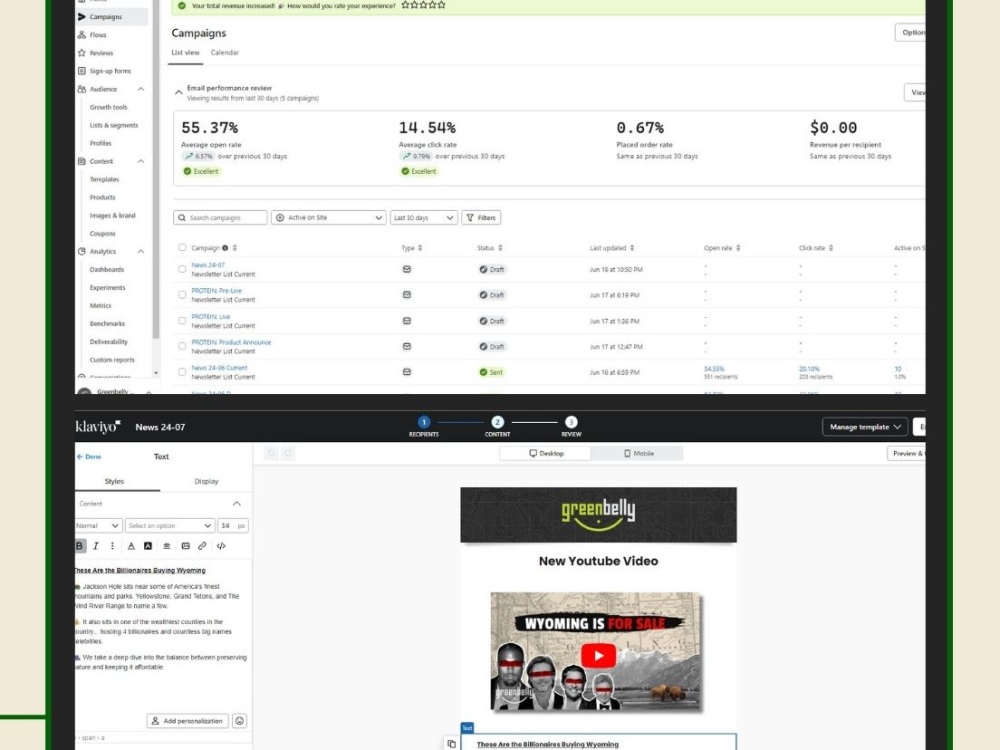
Task: Open the Normal paragraph style dropdown
Action: pos(98,526)
